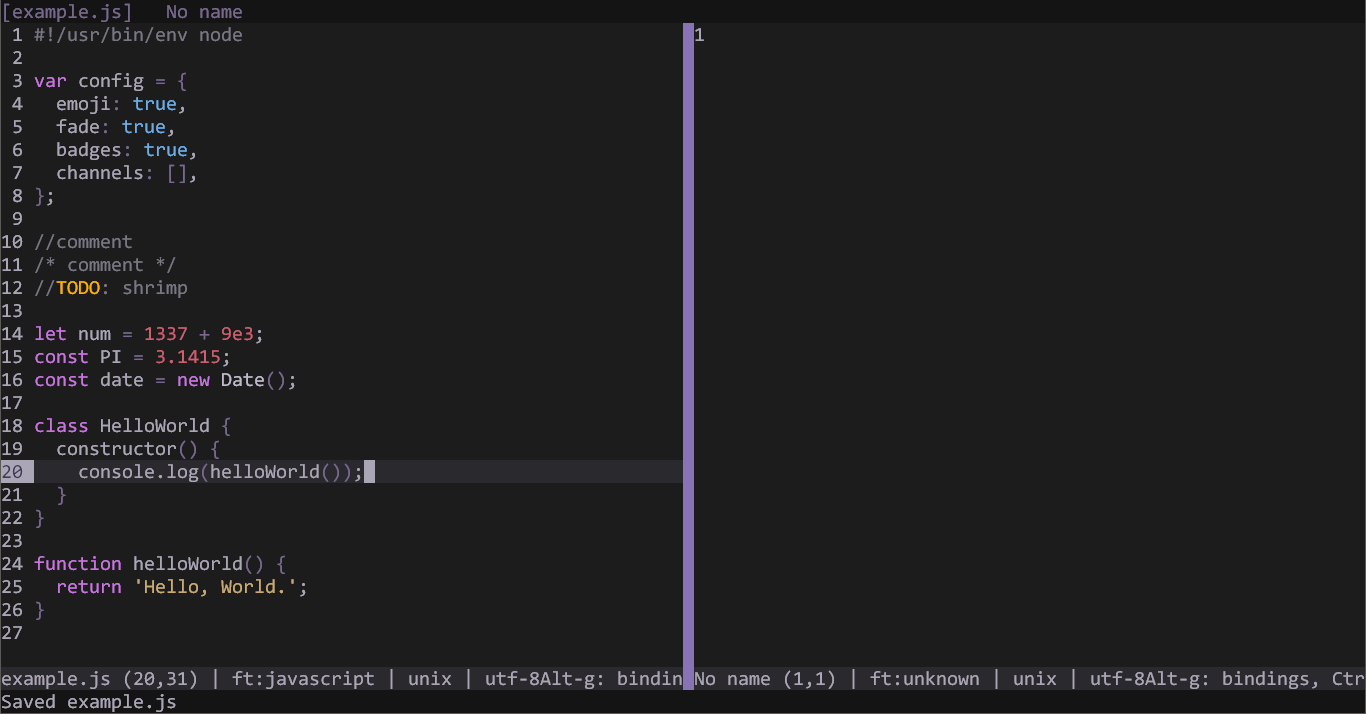The image size is (1366, 714).
Task: Switch to the No name tab
Action: 204,12
